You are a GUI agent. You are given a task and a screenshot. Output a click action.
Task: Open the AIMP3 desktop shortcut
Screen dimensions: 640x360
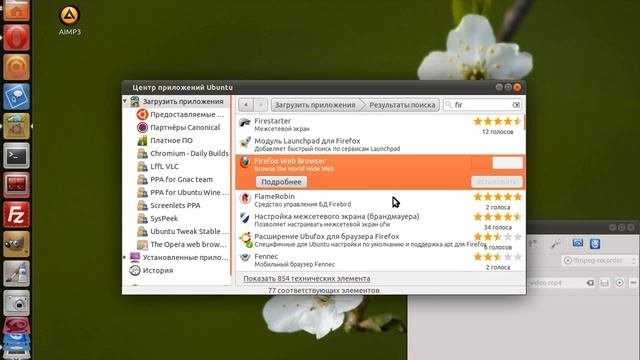69,20
